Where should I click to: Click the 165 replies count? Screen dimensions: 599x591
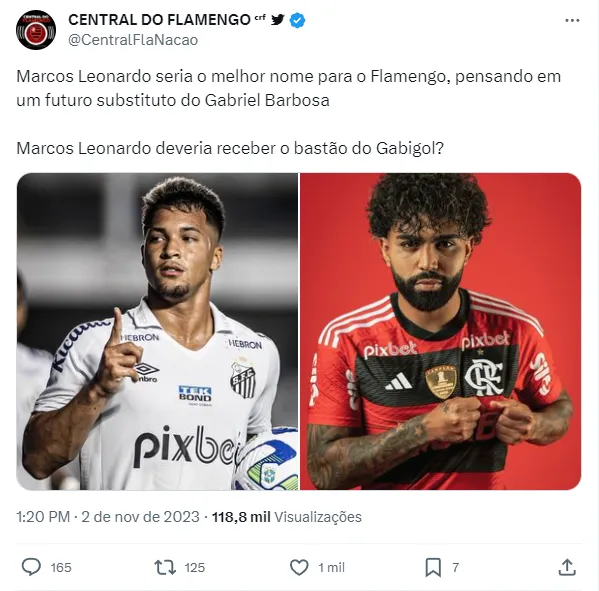pos(61,568)
